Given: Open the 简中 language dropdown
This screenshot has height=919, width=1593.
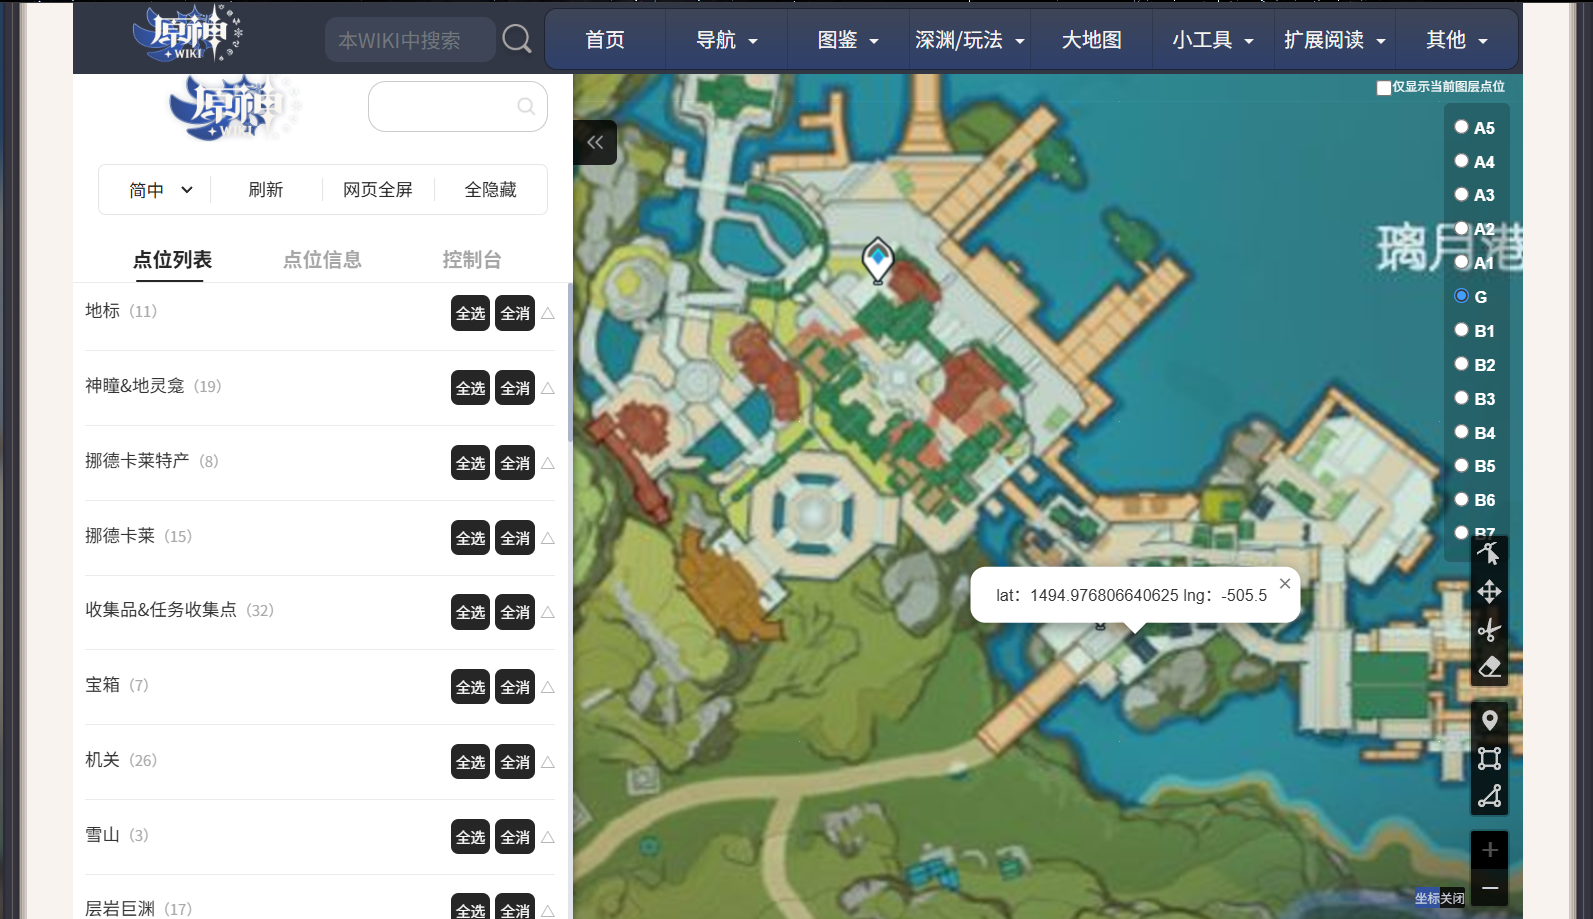Looking at the screenshot, I should 160,189.
